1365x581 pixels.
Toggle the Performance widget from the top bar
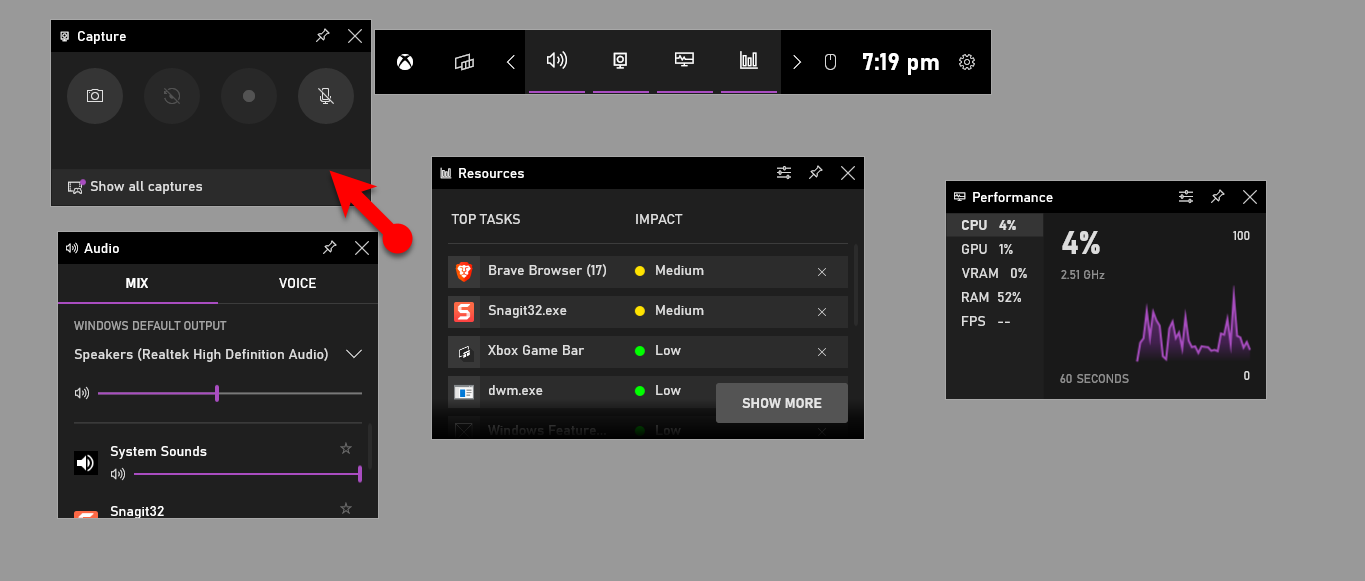coord(685,61)
